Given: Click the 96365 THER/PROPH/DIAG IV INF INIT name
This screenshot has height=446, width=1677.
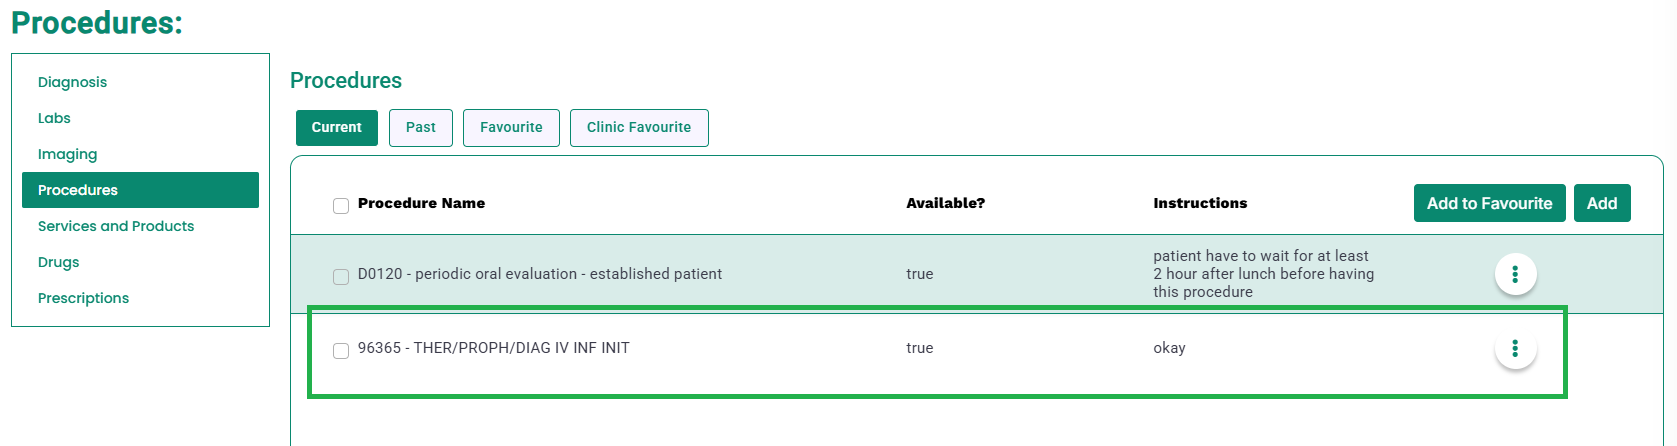Looking at the screenshot, I should pyautogui.click(x=494, y=348).
